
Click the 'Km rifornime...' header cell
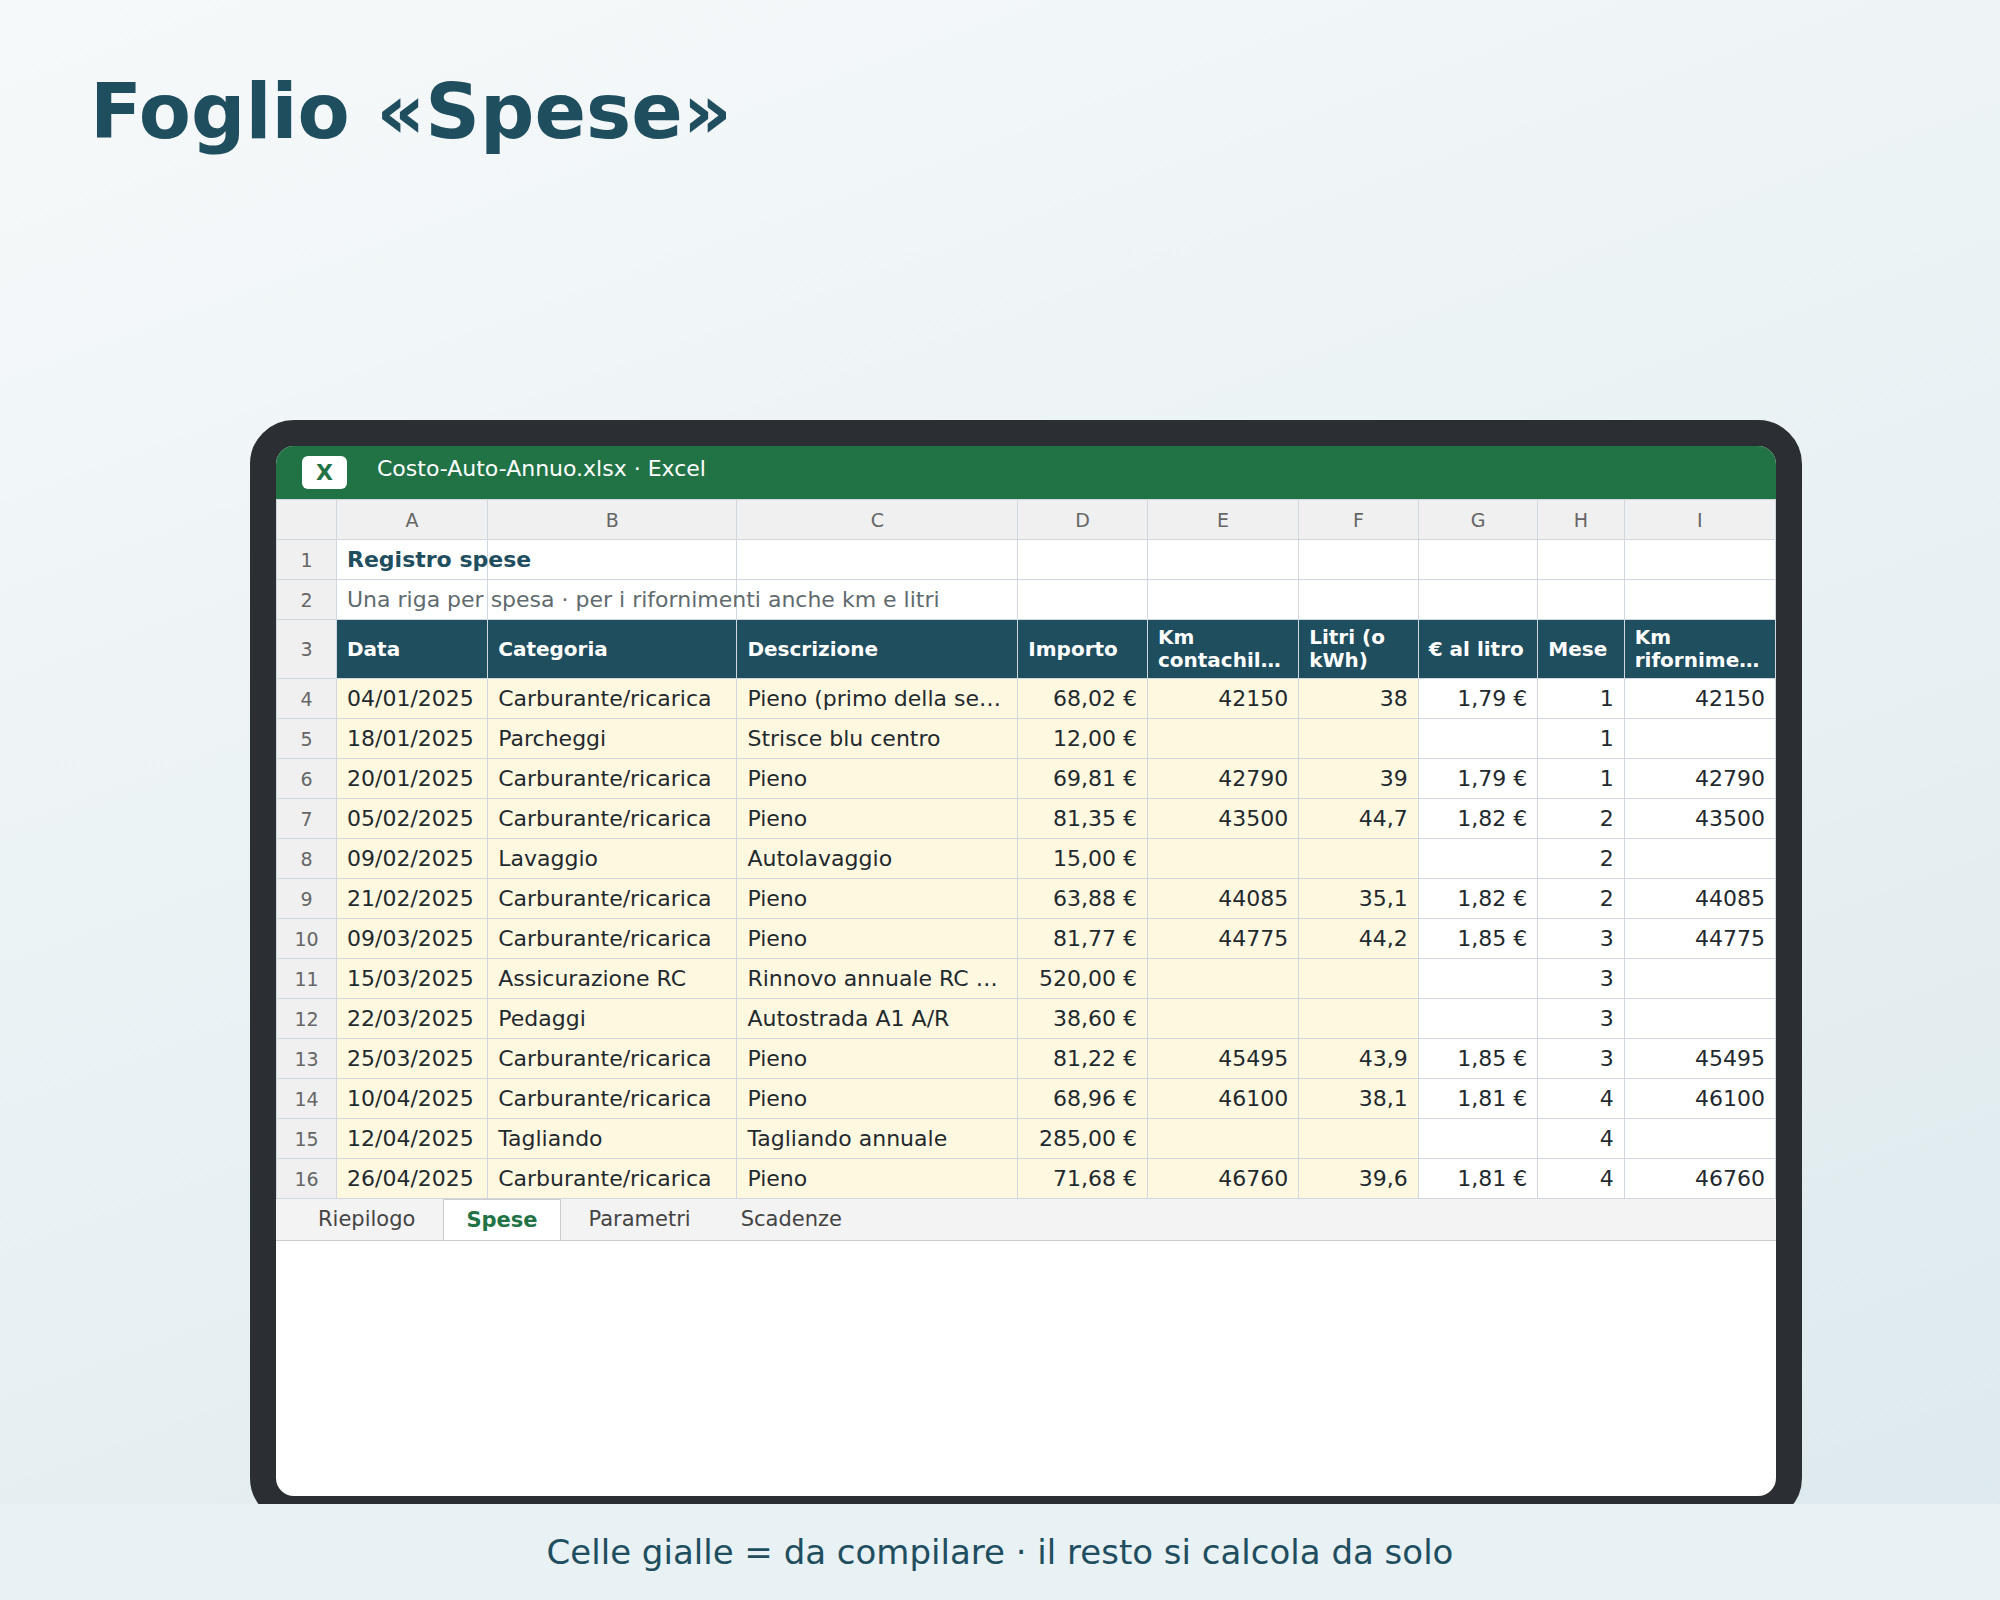click(x=1700, y=649)
